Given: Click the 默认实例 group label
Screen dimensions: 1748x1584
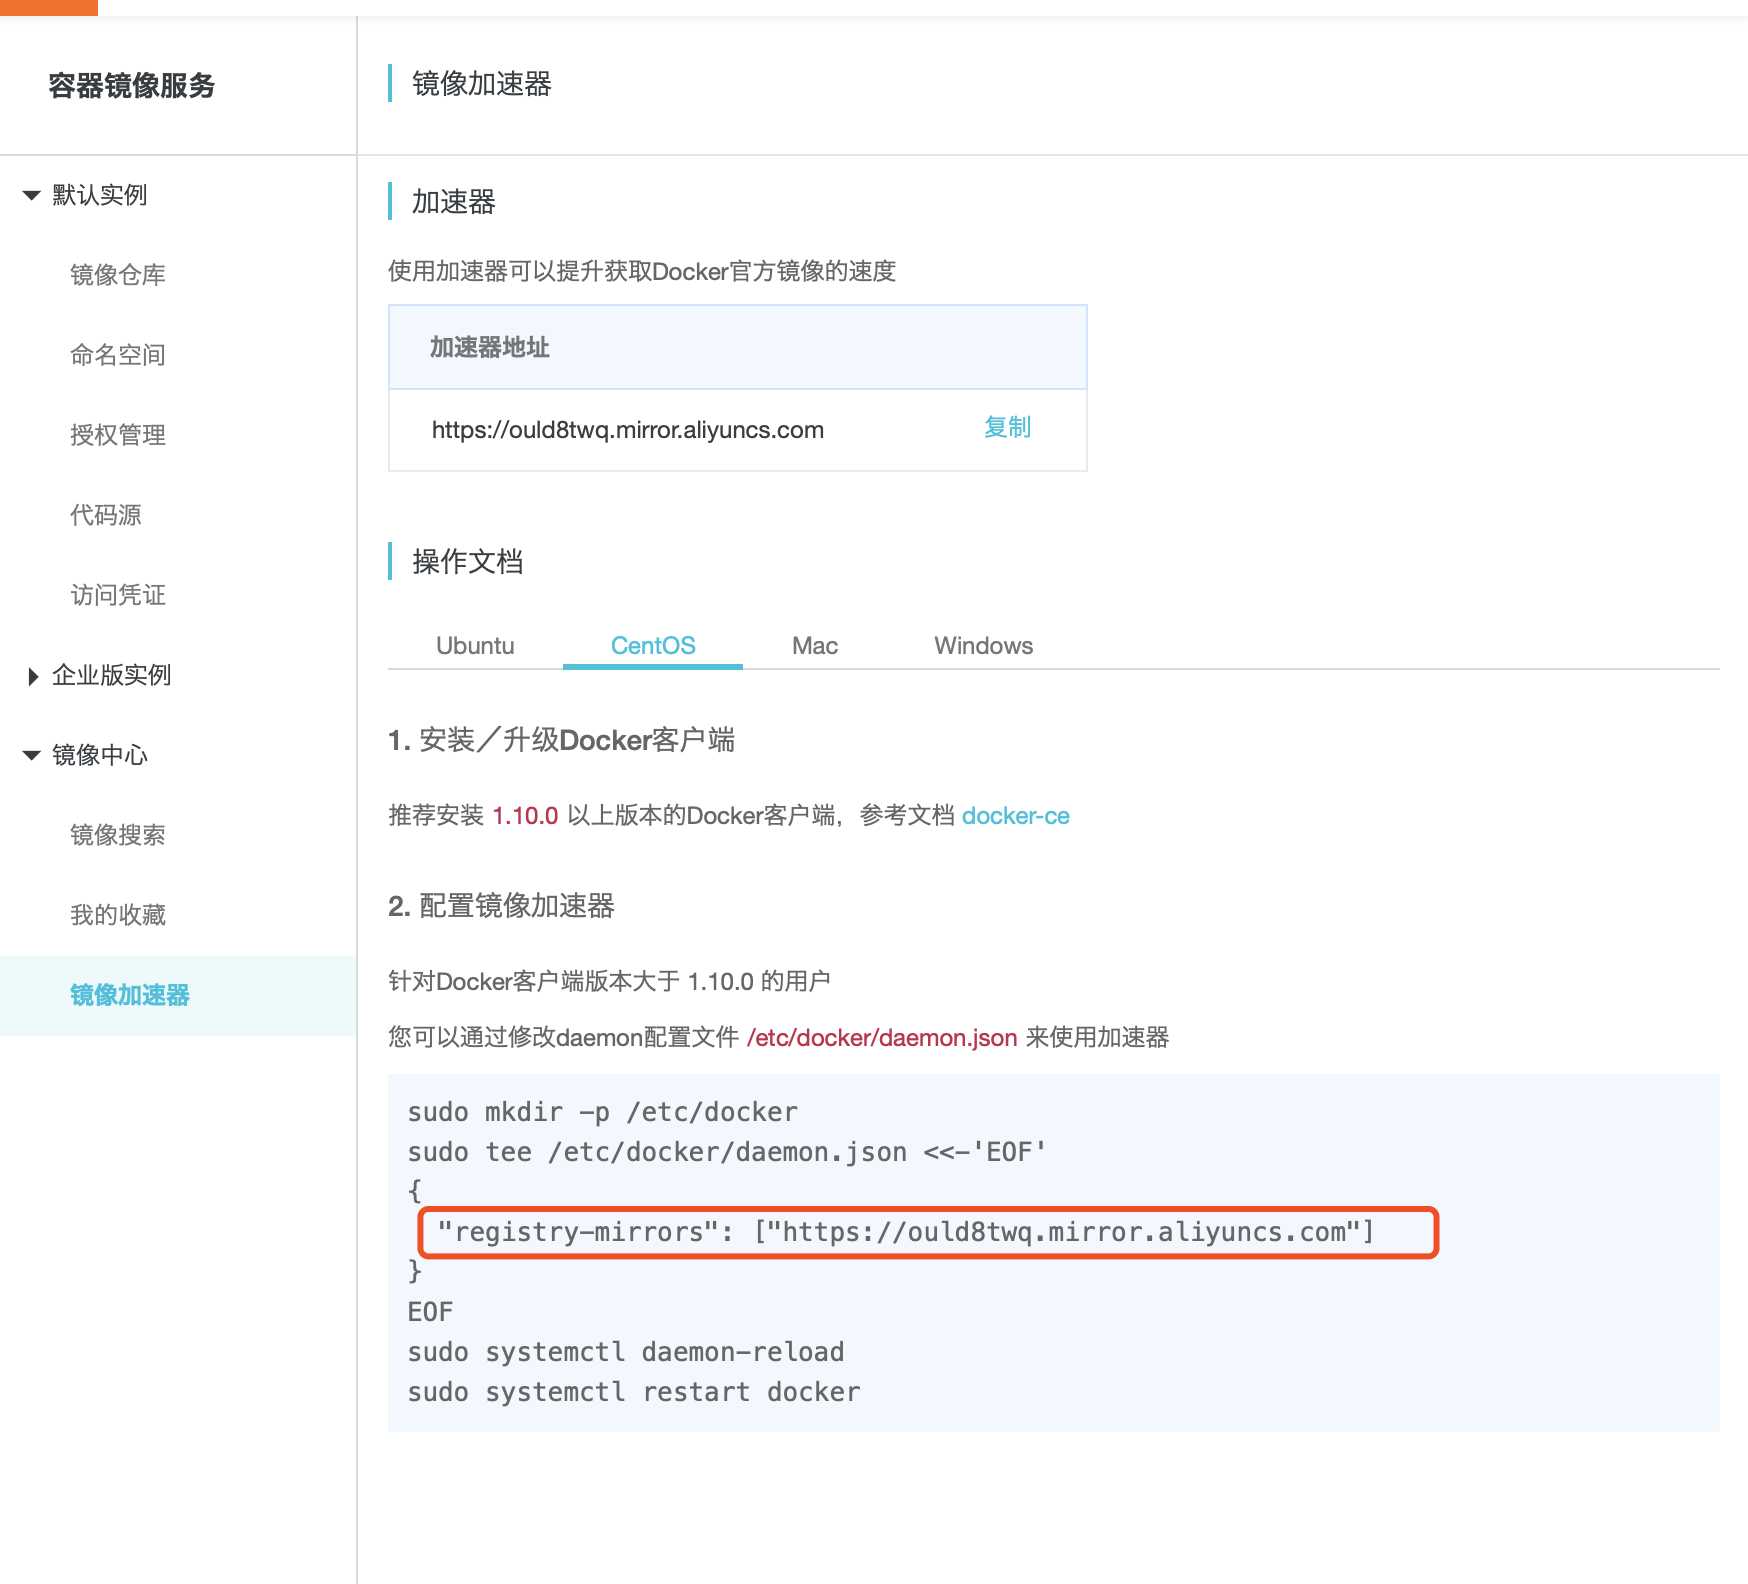Looking at the screenshot, I should click(100, 195).
